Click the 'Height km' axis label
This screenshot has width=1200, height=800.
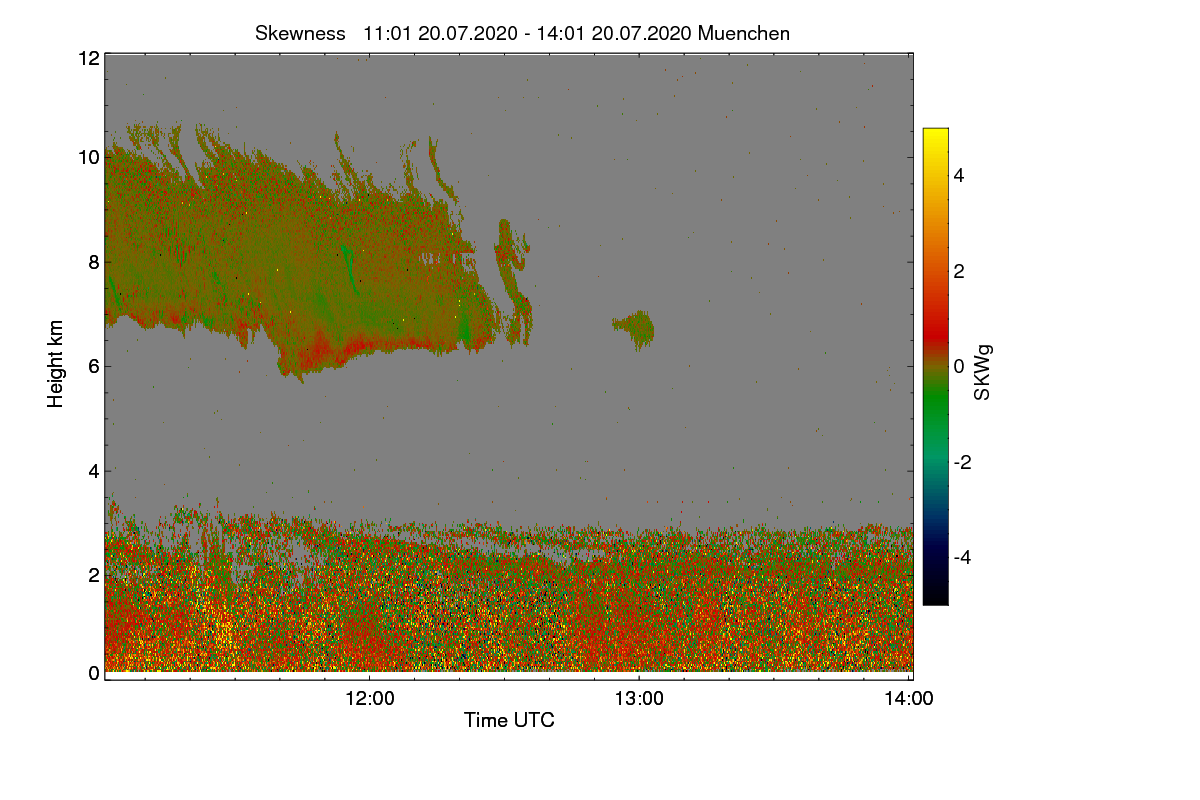tap(56, 364)
